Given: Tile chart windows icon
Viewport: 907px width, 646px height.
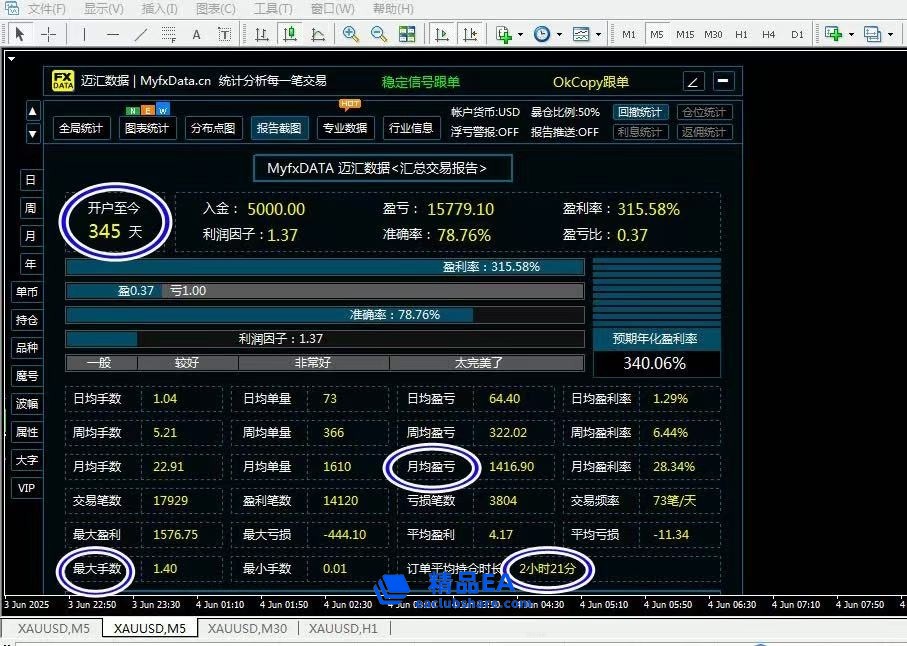Looking at the screenshot, I should pos(407,35).
